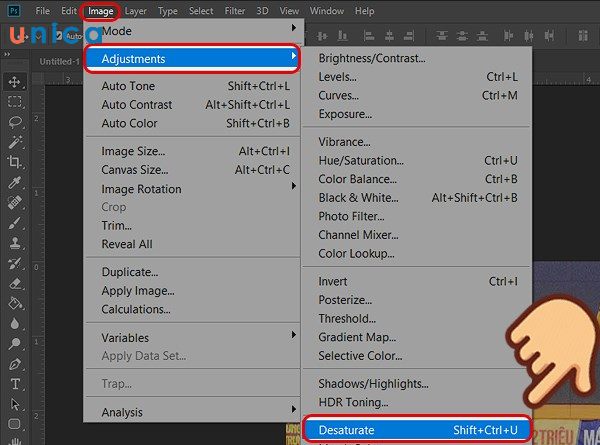
Task: Select the Dodge tool
Action: 15,344
